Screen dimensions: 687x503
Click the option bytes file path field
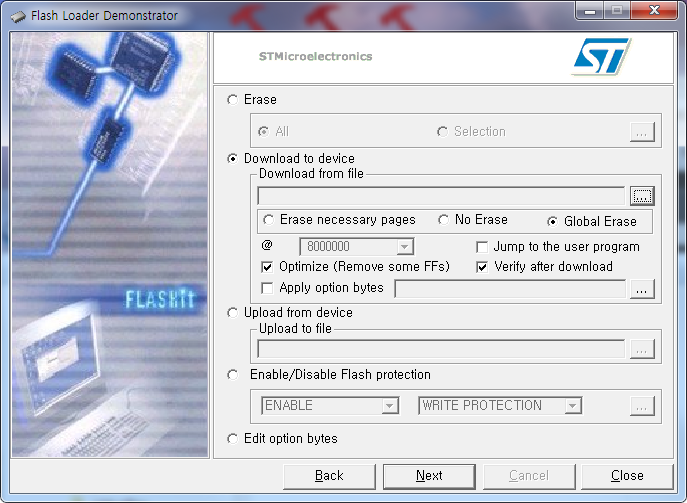[510, 289]
